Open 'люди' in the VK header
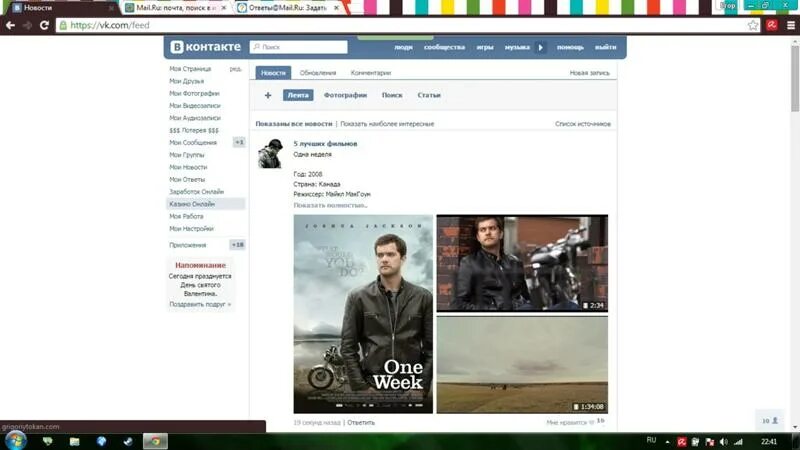800x450 pixels. (x=403, y=47)
